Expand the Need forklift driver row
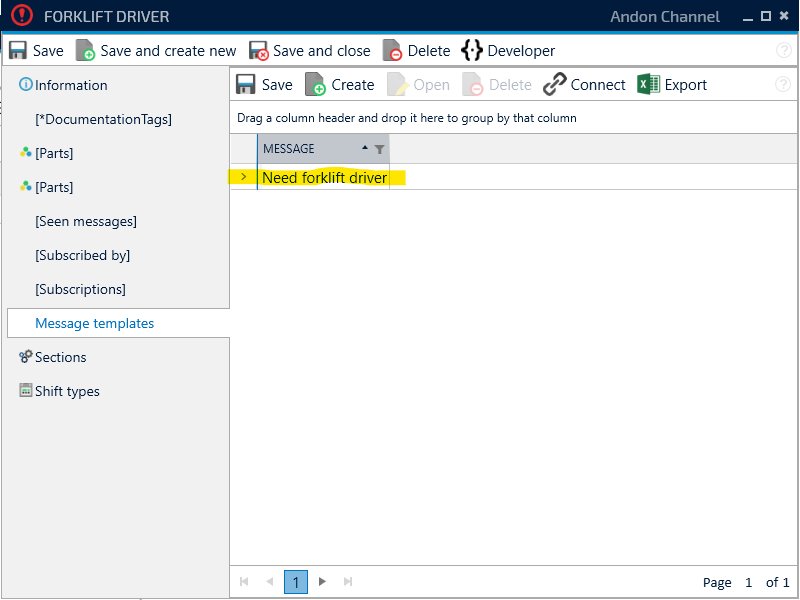This screenshot has height=600, width=800. 243,177
